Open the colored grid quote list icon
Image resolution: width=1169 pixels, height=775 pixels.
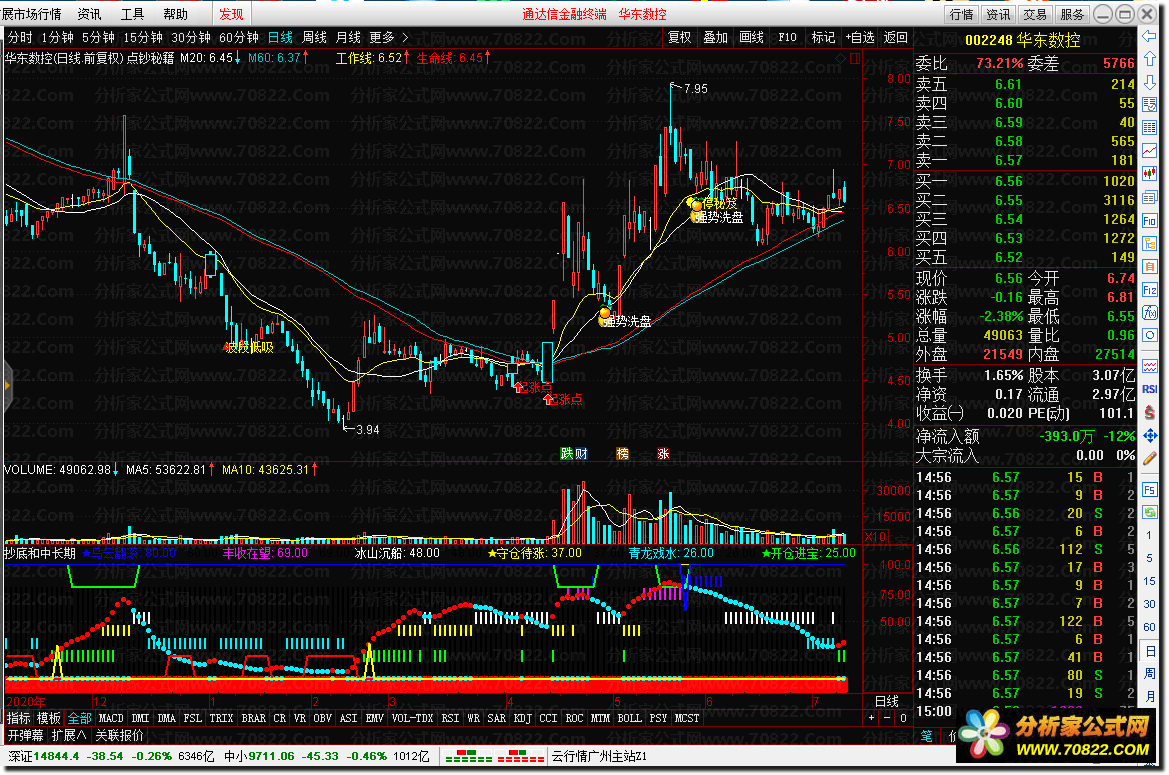pos(1149,128)
